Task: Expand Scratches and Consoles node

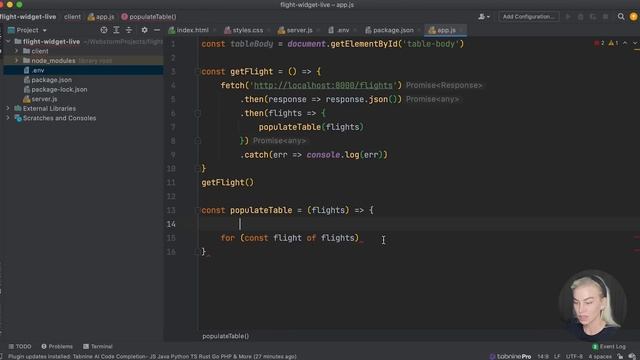Action: point(8,118)
